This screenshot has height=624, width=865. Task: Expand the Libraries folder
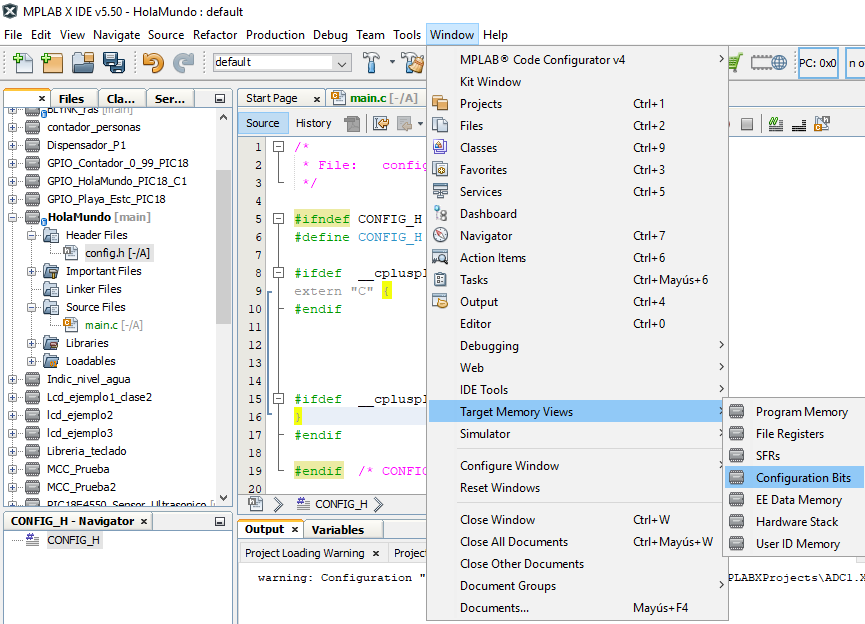(31, 343)
